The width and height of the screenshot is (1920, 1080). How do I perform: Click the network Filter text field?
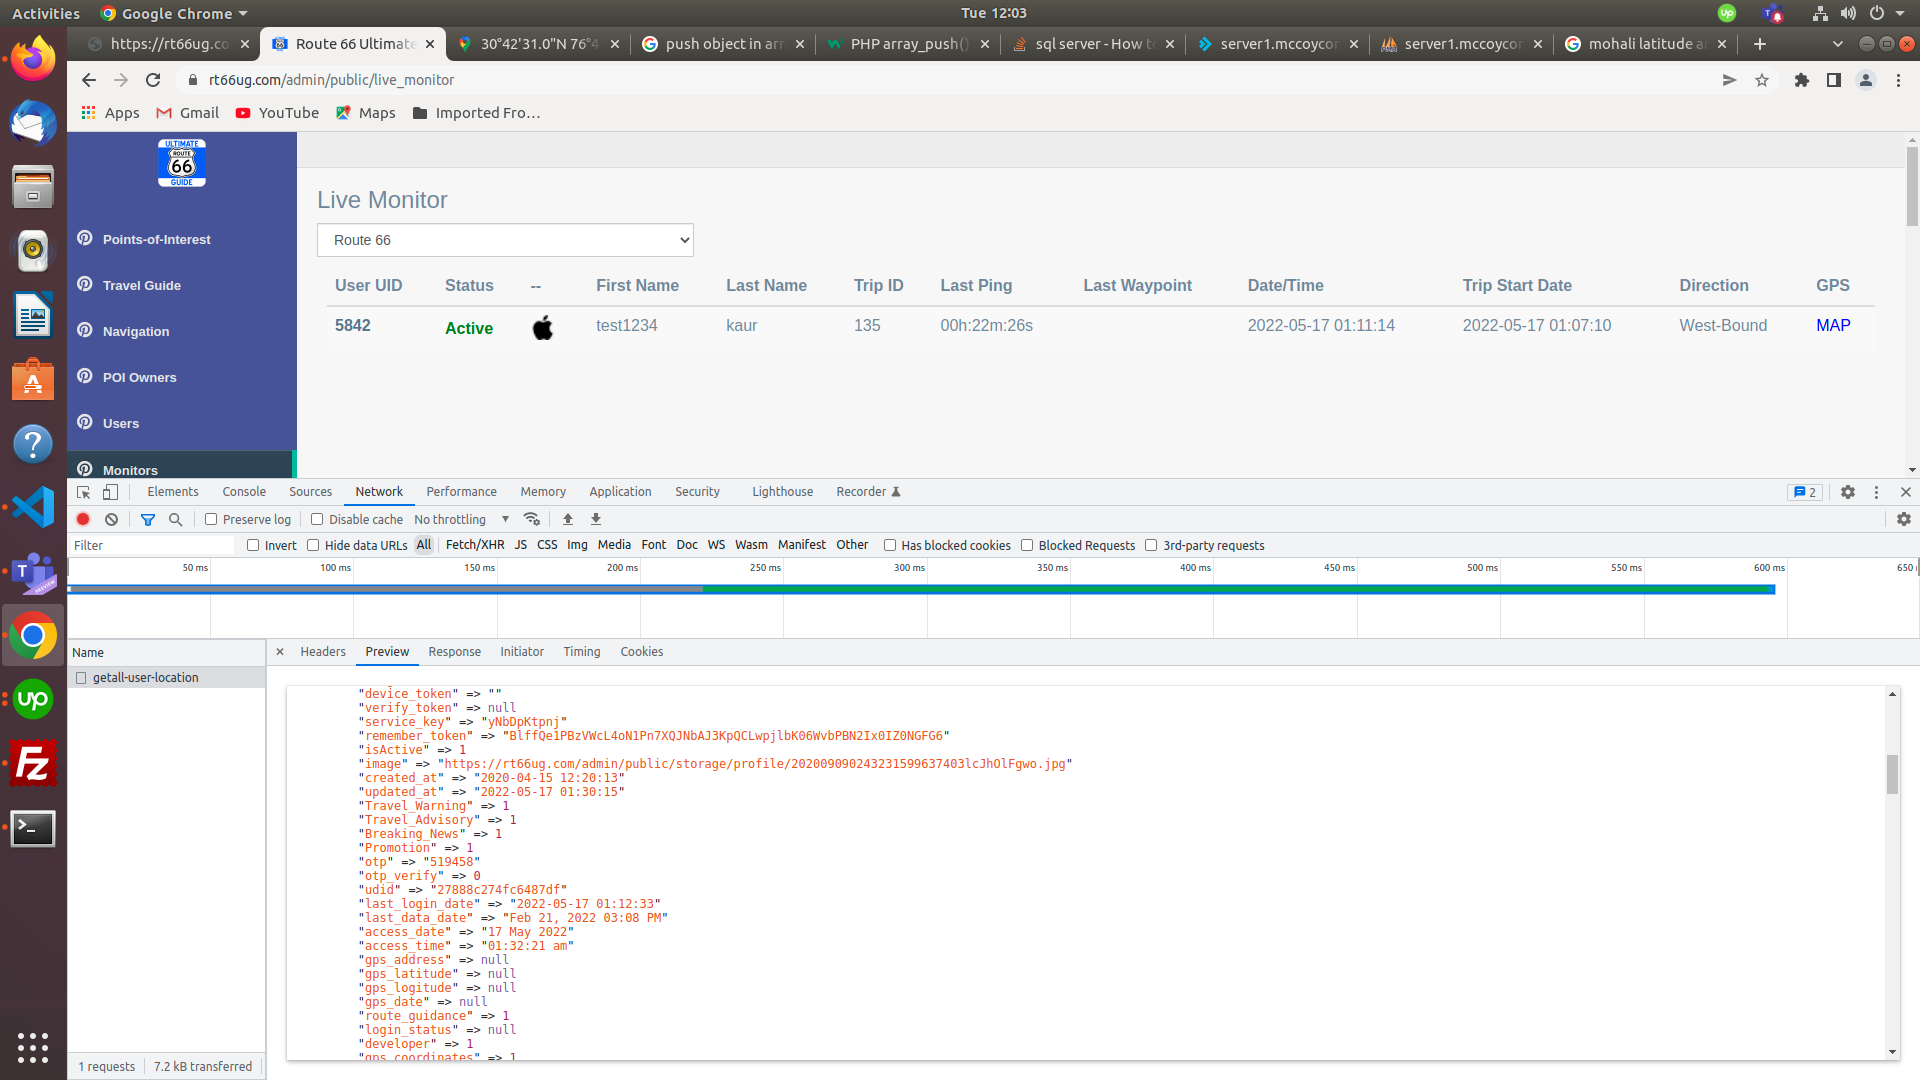[x=152, y=545]
